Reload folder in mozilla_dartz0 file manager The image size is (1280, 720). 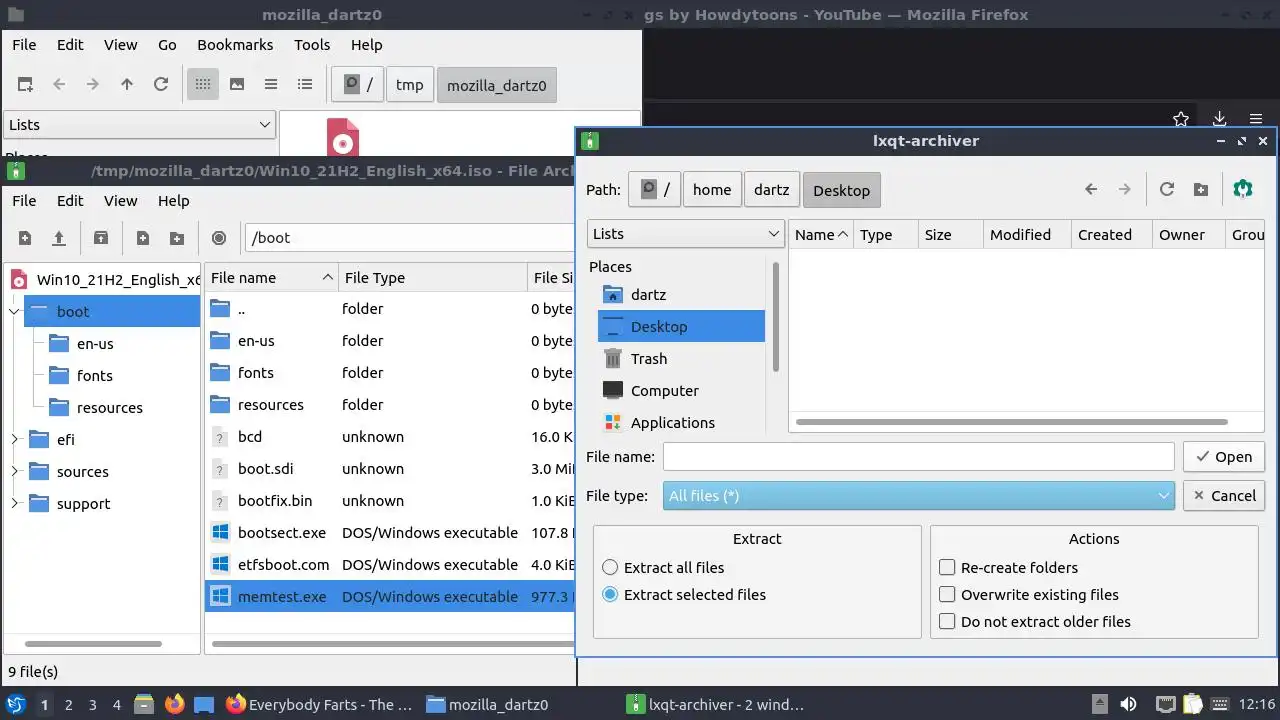coord(161,85)
